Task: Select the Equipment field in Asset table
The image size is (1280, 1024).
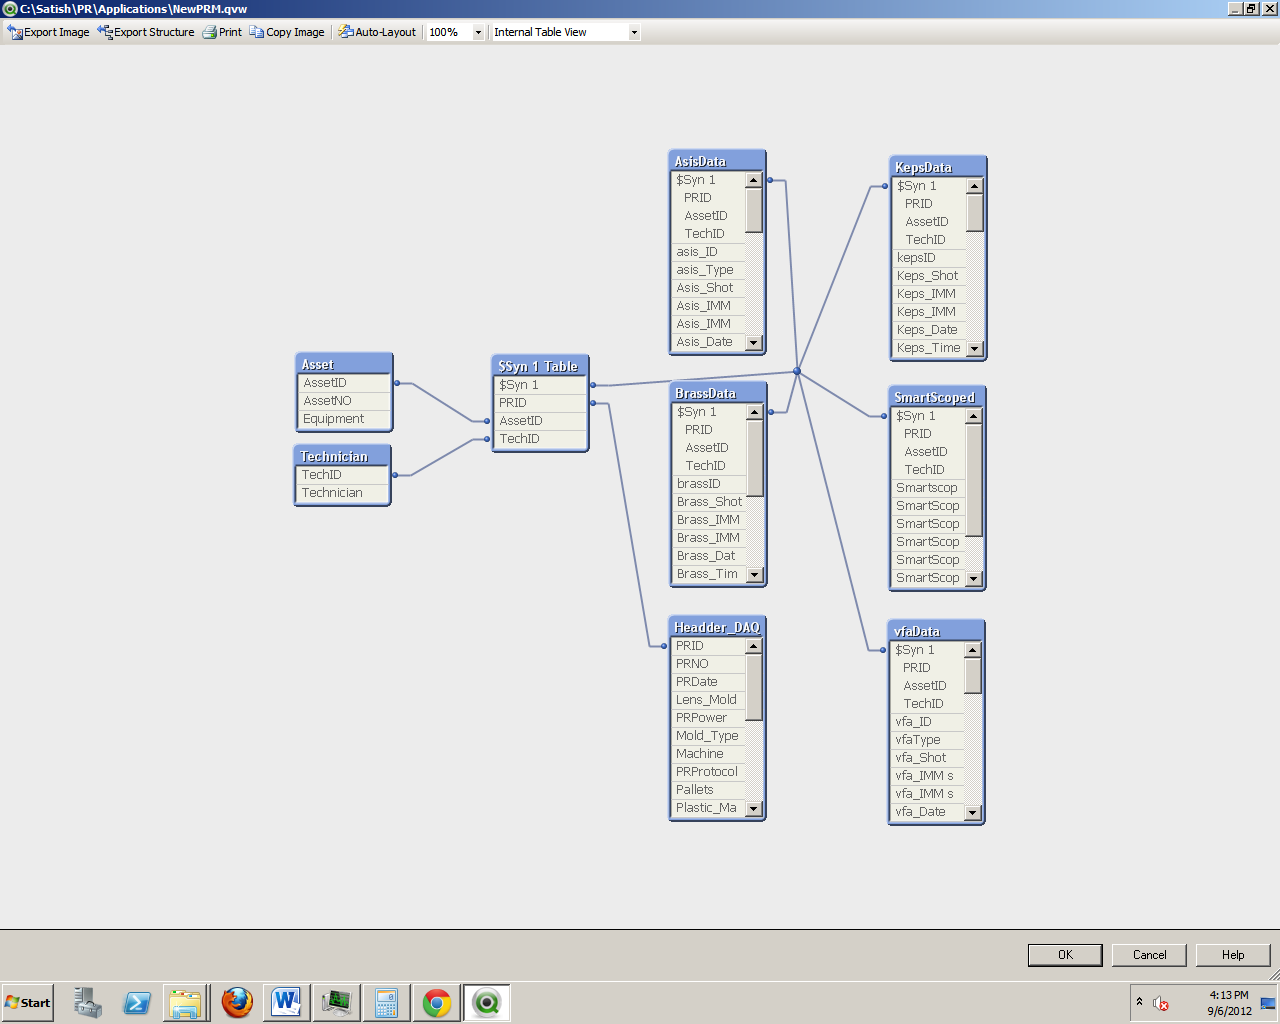Action: point(334,419)
